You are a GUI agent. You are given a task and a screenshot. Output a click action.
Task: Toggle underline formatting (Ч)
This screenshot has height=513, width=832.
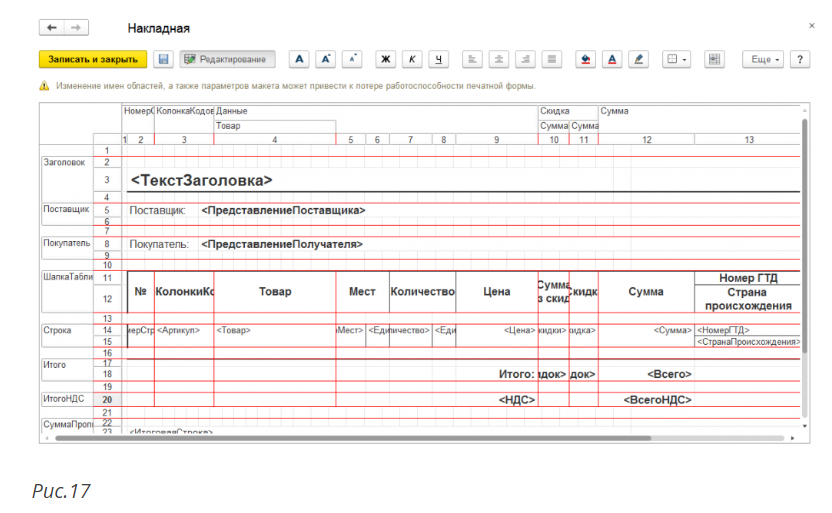(438, 60)
